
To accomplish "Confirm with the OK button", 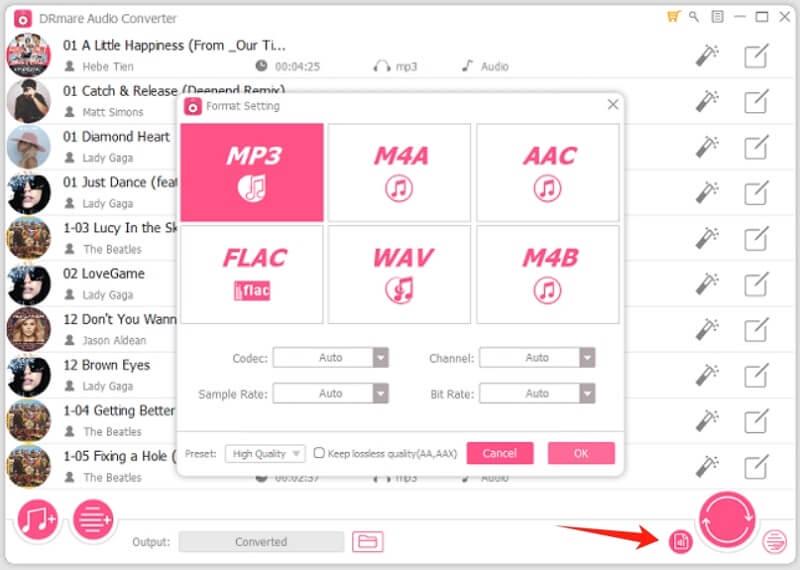I will (x=581, y=453).
